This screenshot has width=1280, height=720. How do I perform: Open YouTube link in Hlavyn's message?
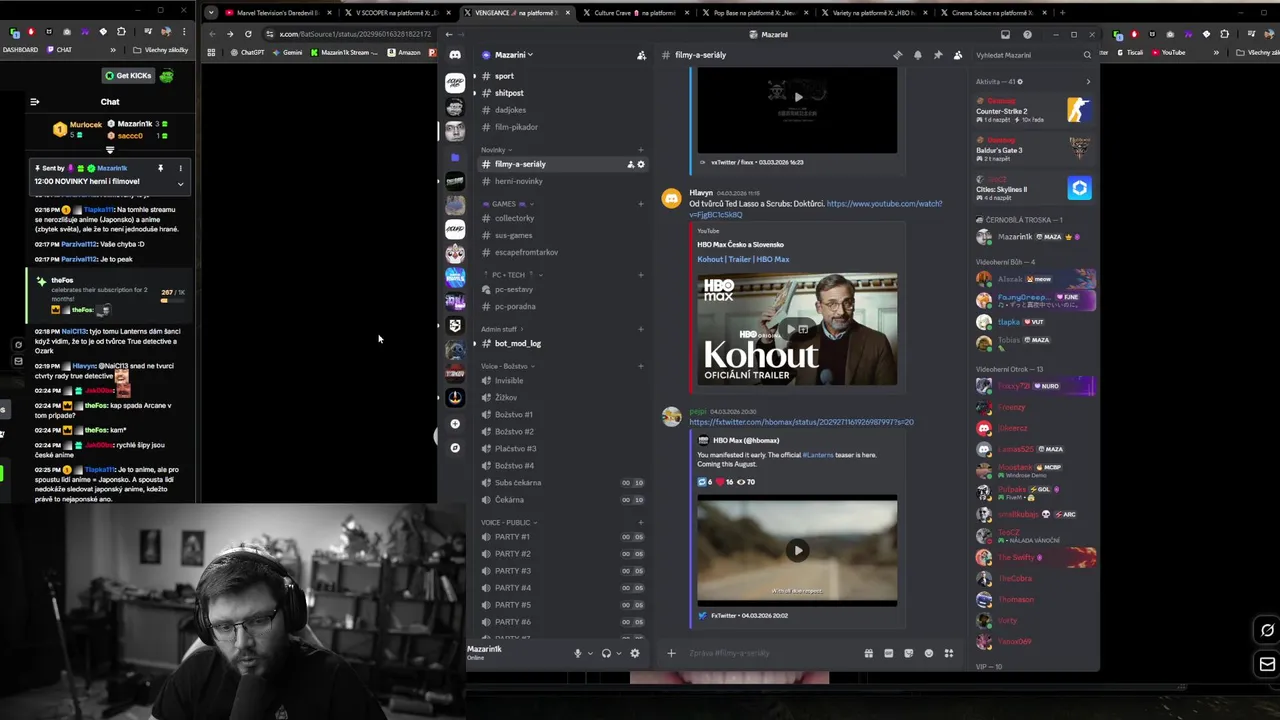(815, 209)
